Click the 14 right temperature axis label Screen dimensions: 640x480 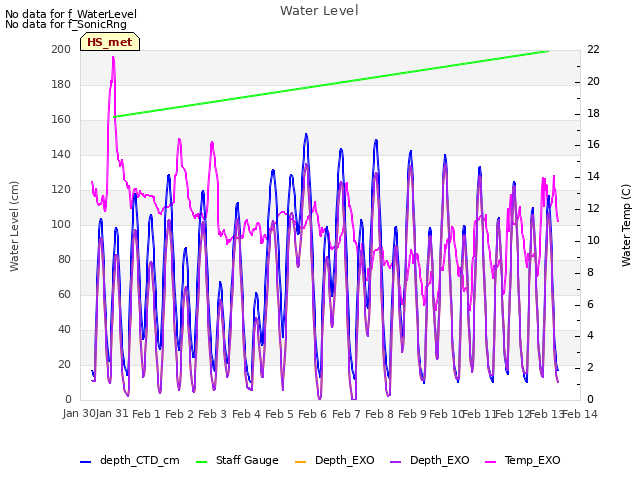(593, 177)
